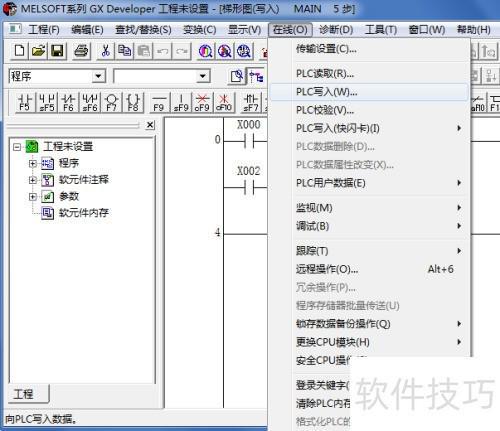The width and height of the screenshot is (500, 431).
Task: Choose PLC写入(W)... menu entry
Action: [369, 92]
